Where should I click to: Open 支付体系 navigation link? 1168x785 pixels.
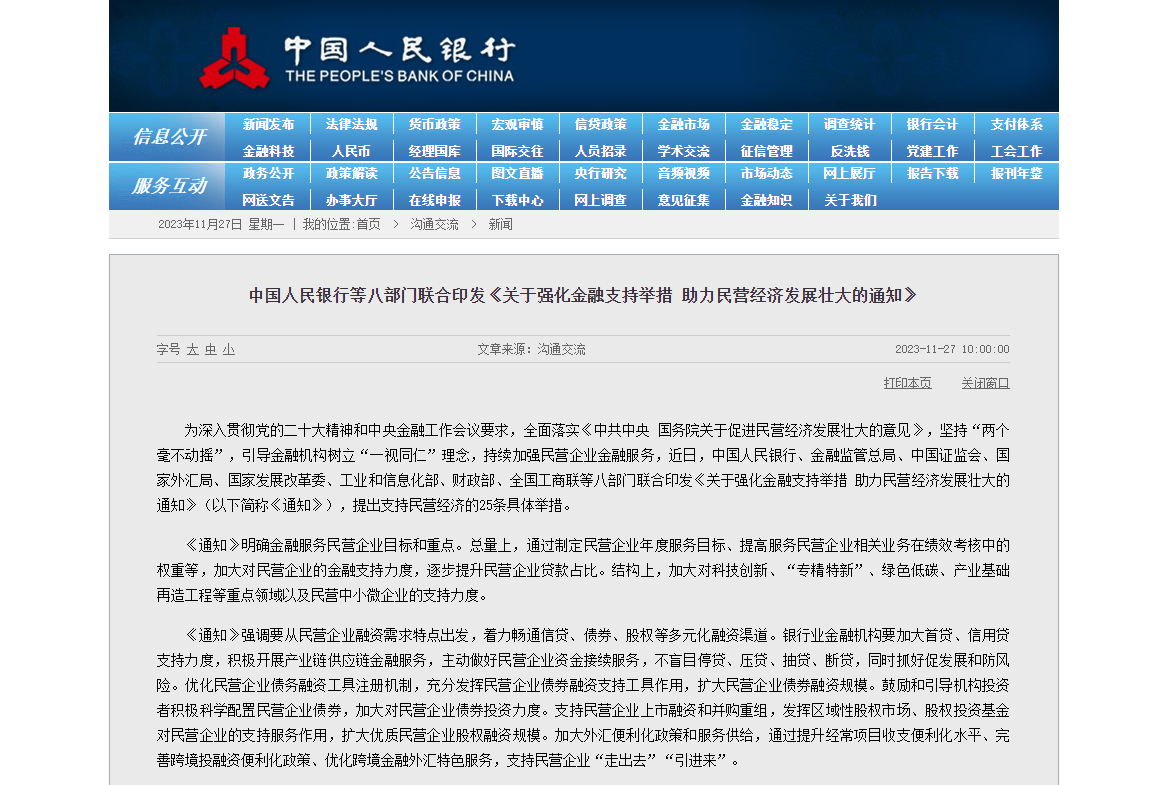[1016, 124]
